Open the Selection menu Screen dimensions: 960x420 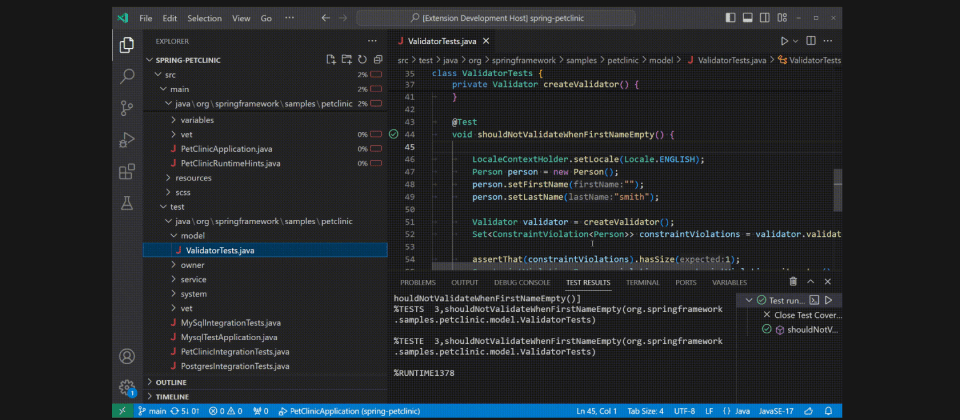(204, 18)
